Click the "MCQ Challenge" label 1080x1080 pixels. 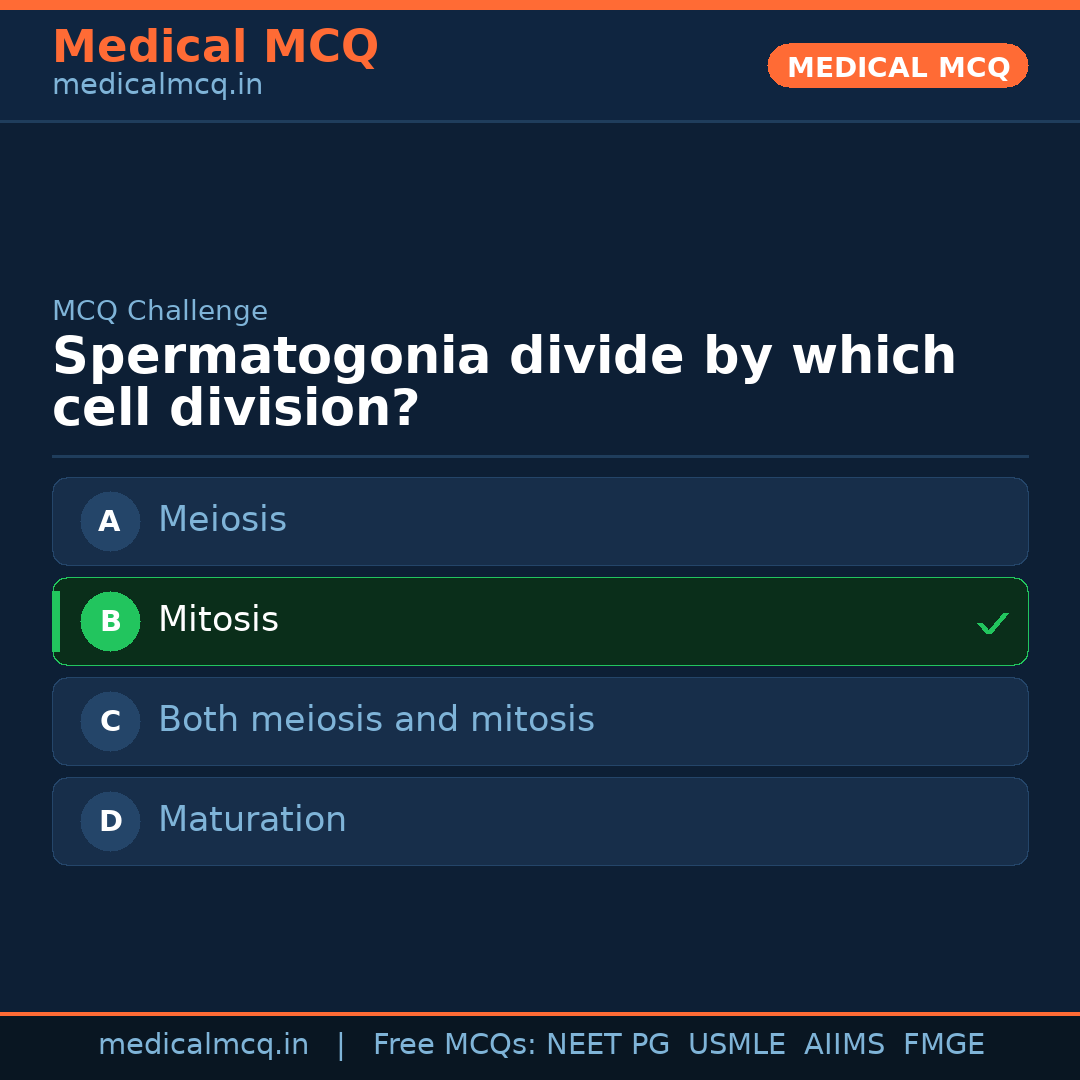(160, 311)
